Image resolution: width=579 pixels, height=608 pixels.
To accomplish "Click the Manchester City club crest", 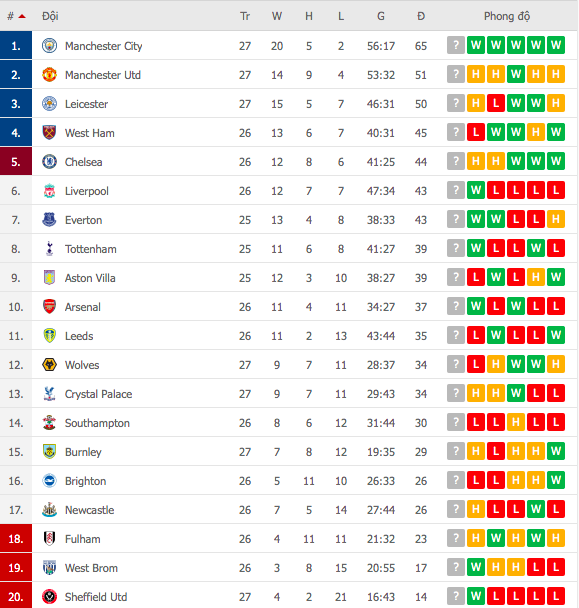I will (x=49, y=46).
